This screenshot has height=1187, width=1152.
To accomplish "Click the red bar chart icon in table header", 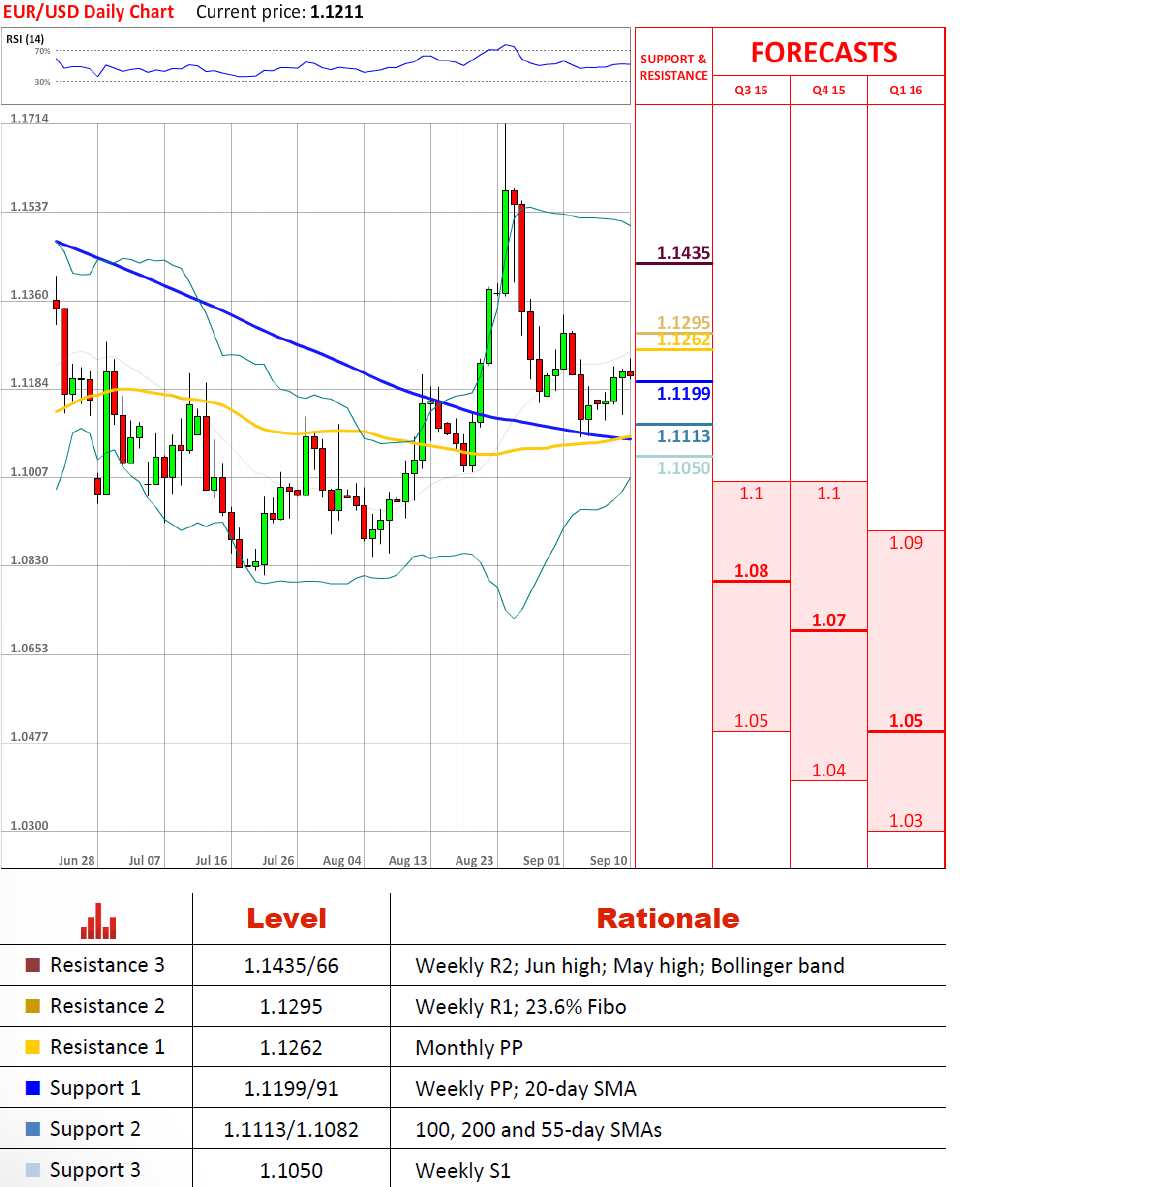I will [x=98, y=921].
